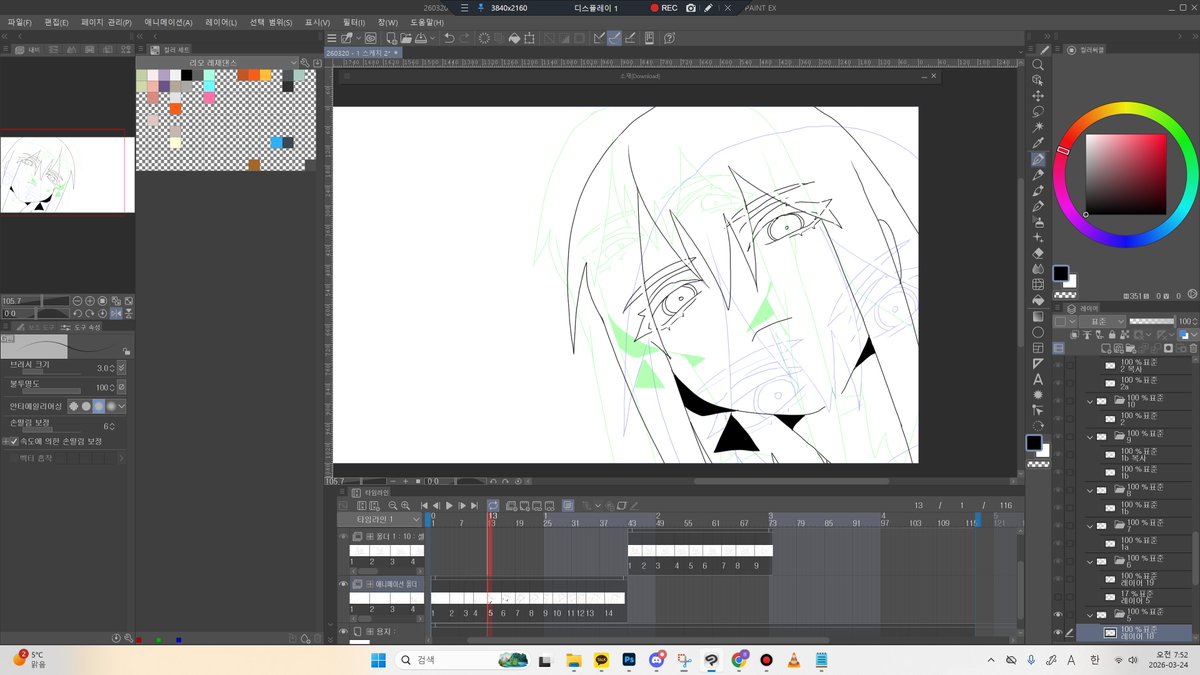Select the Blend tool
The image size is (1200, 675).
(1038, 269)
